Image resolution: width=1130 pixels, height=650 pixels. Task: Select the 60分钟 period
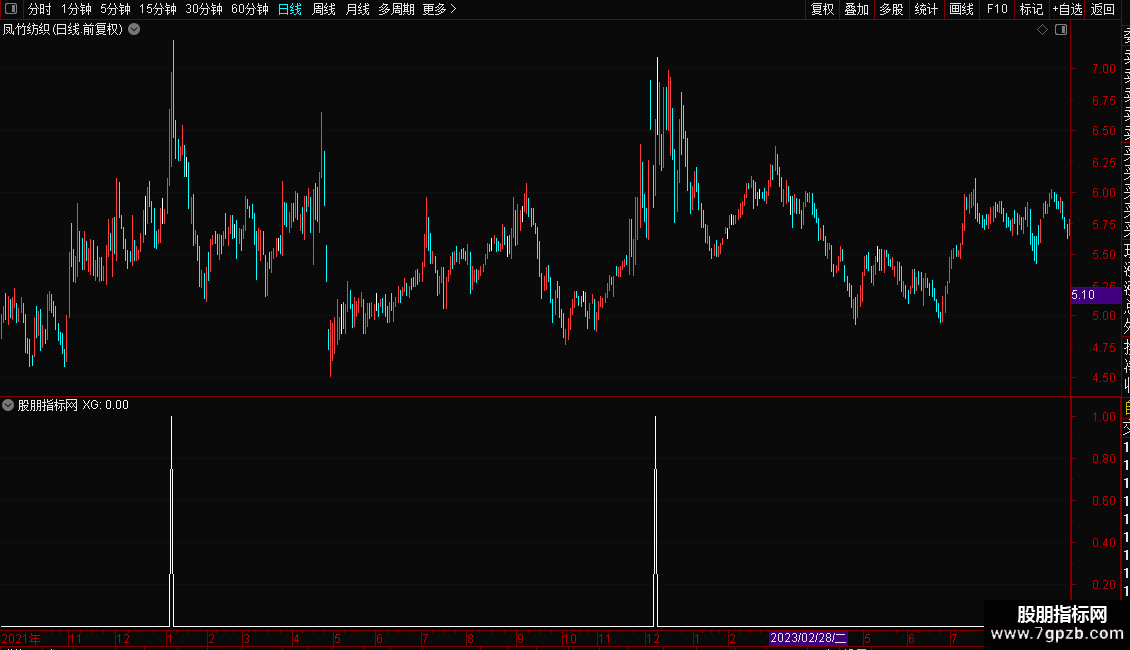250,9
